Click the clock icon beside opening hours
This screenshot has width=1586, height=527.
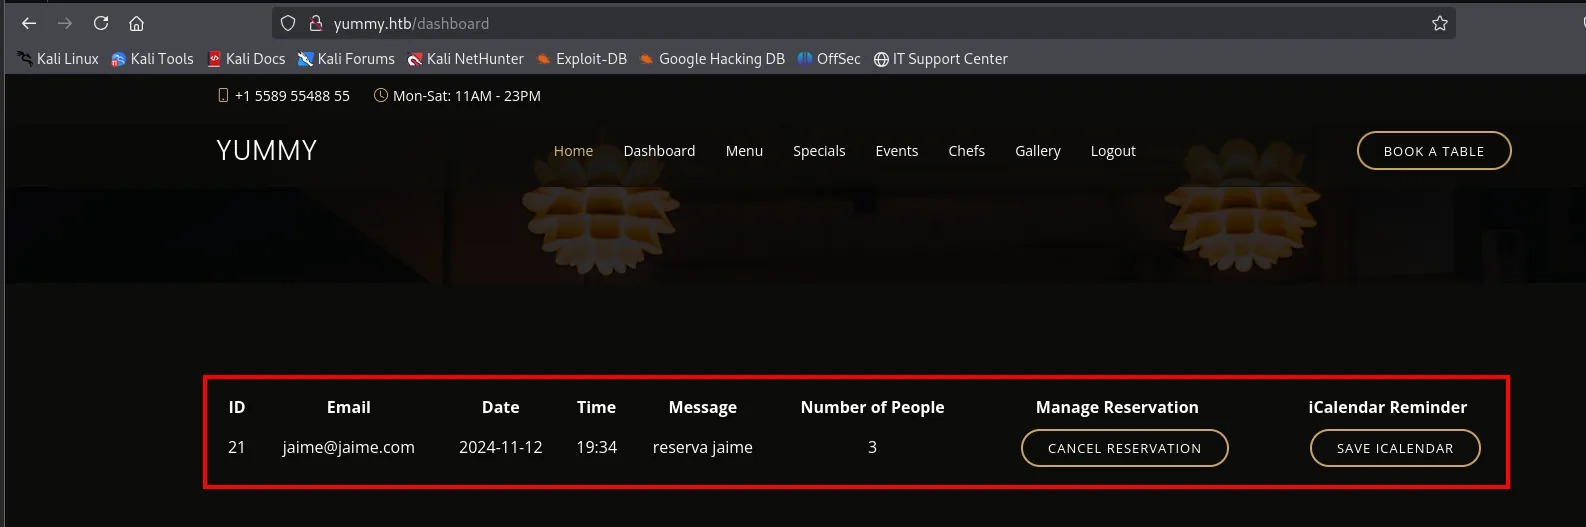(x=380, y=96)
